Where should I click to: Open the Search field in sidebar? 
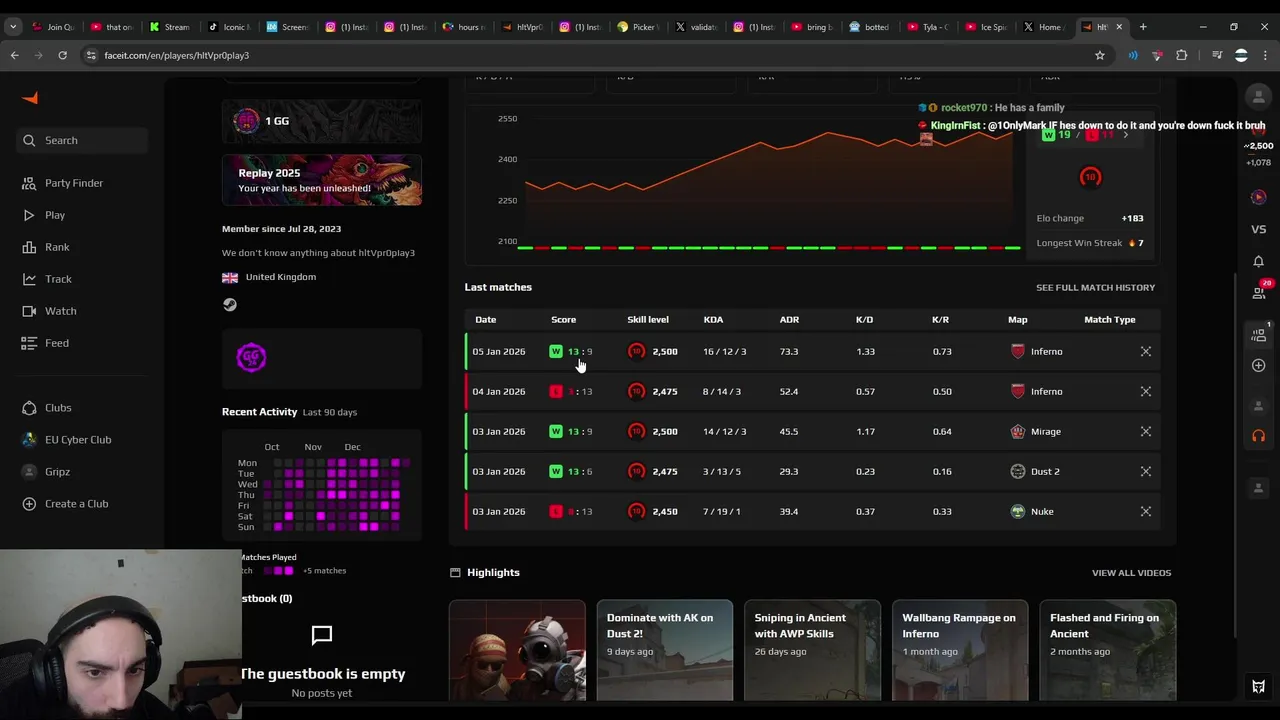(82, 141)
